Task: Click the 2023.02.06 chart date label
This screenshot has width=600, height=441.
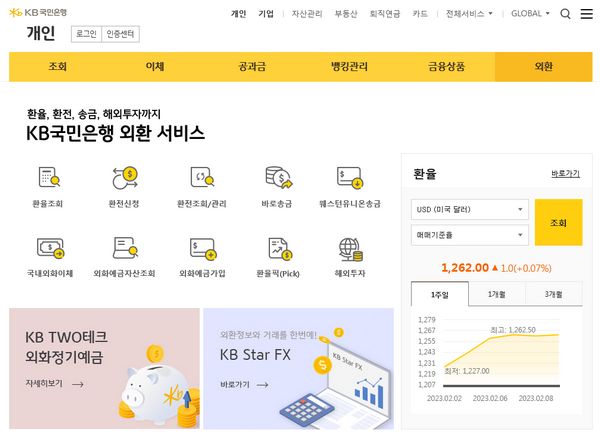Action: pos(490,399)
